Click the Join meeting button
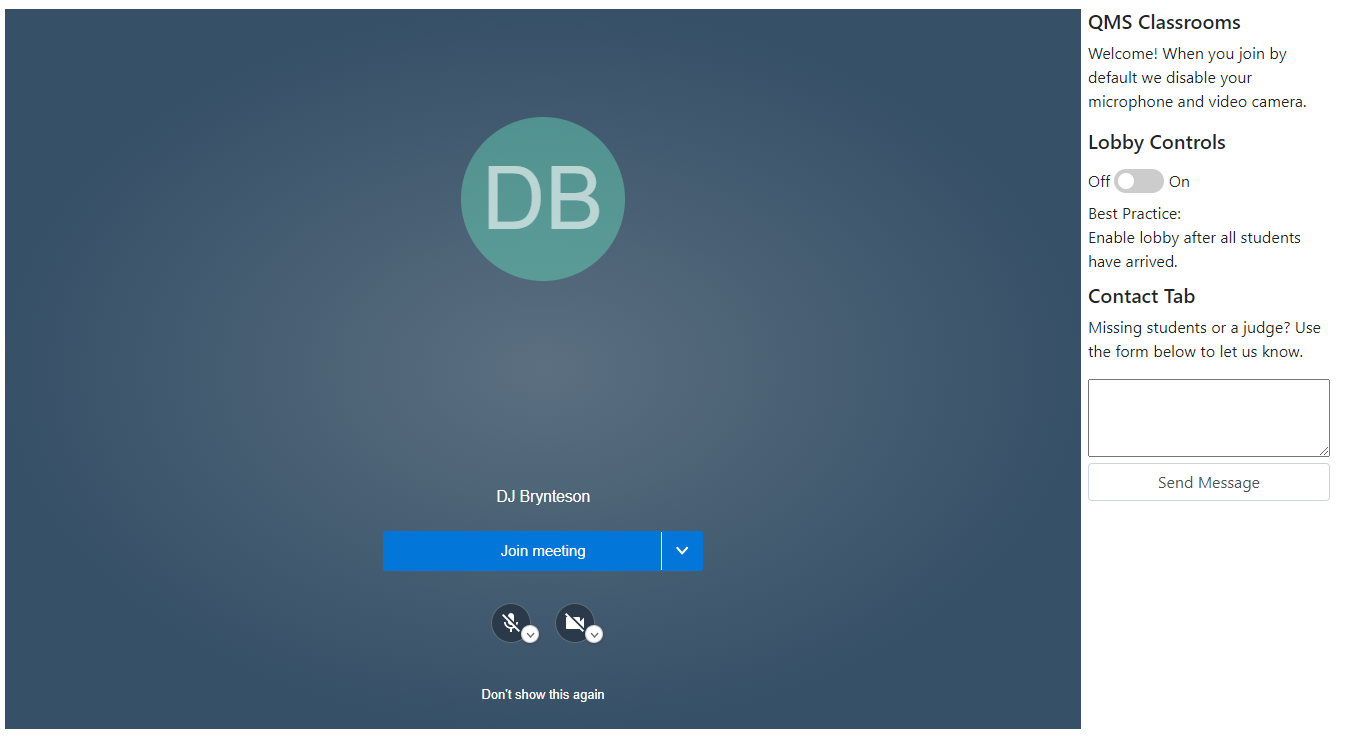This screenshot has width=1348, height=736. (522, 551)
